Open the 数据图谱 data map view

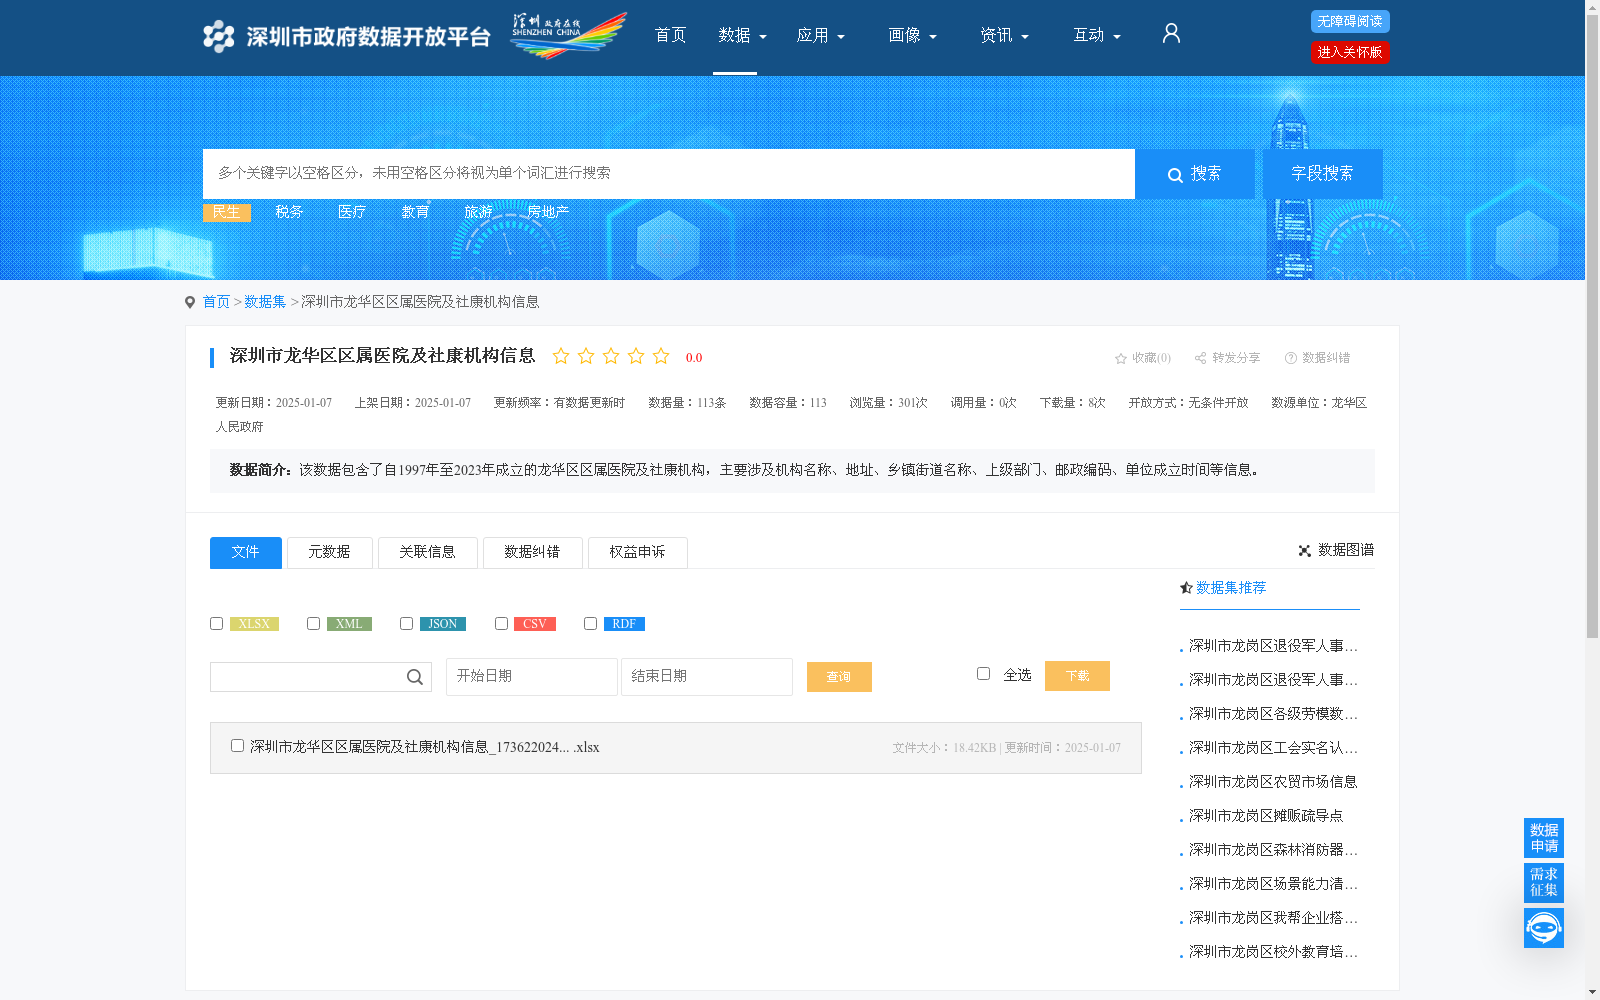[1338, 550]
